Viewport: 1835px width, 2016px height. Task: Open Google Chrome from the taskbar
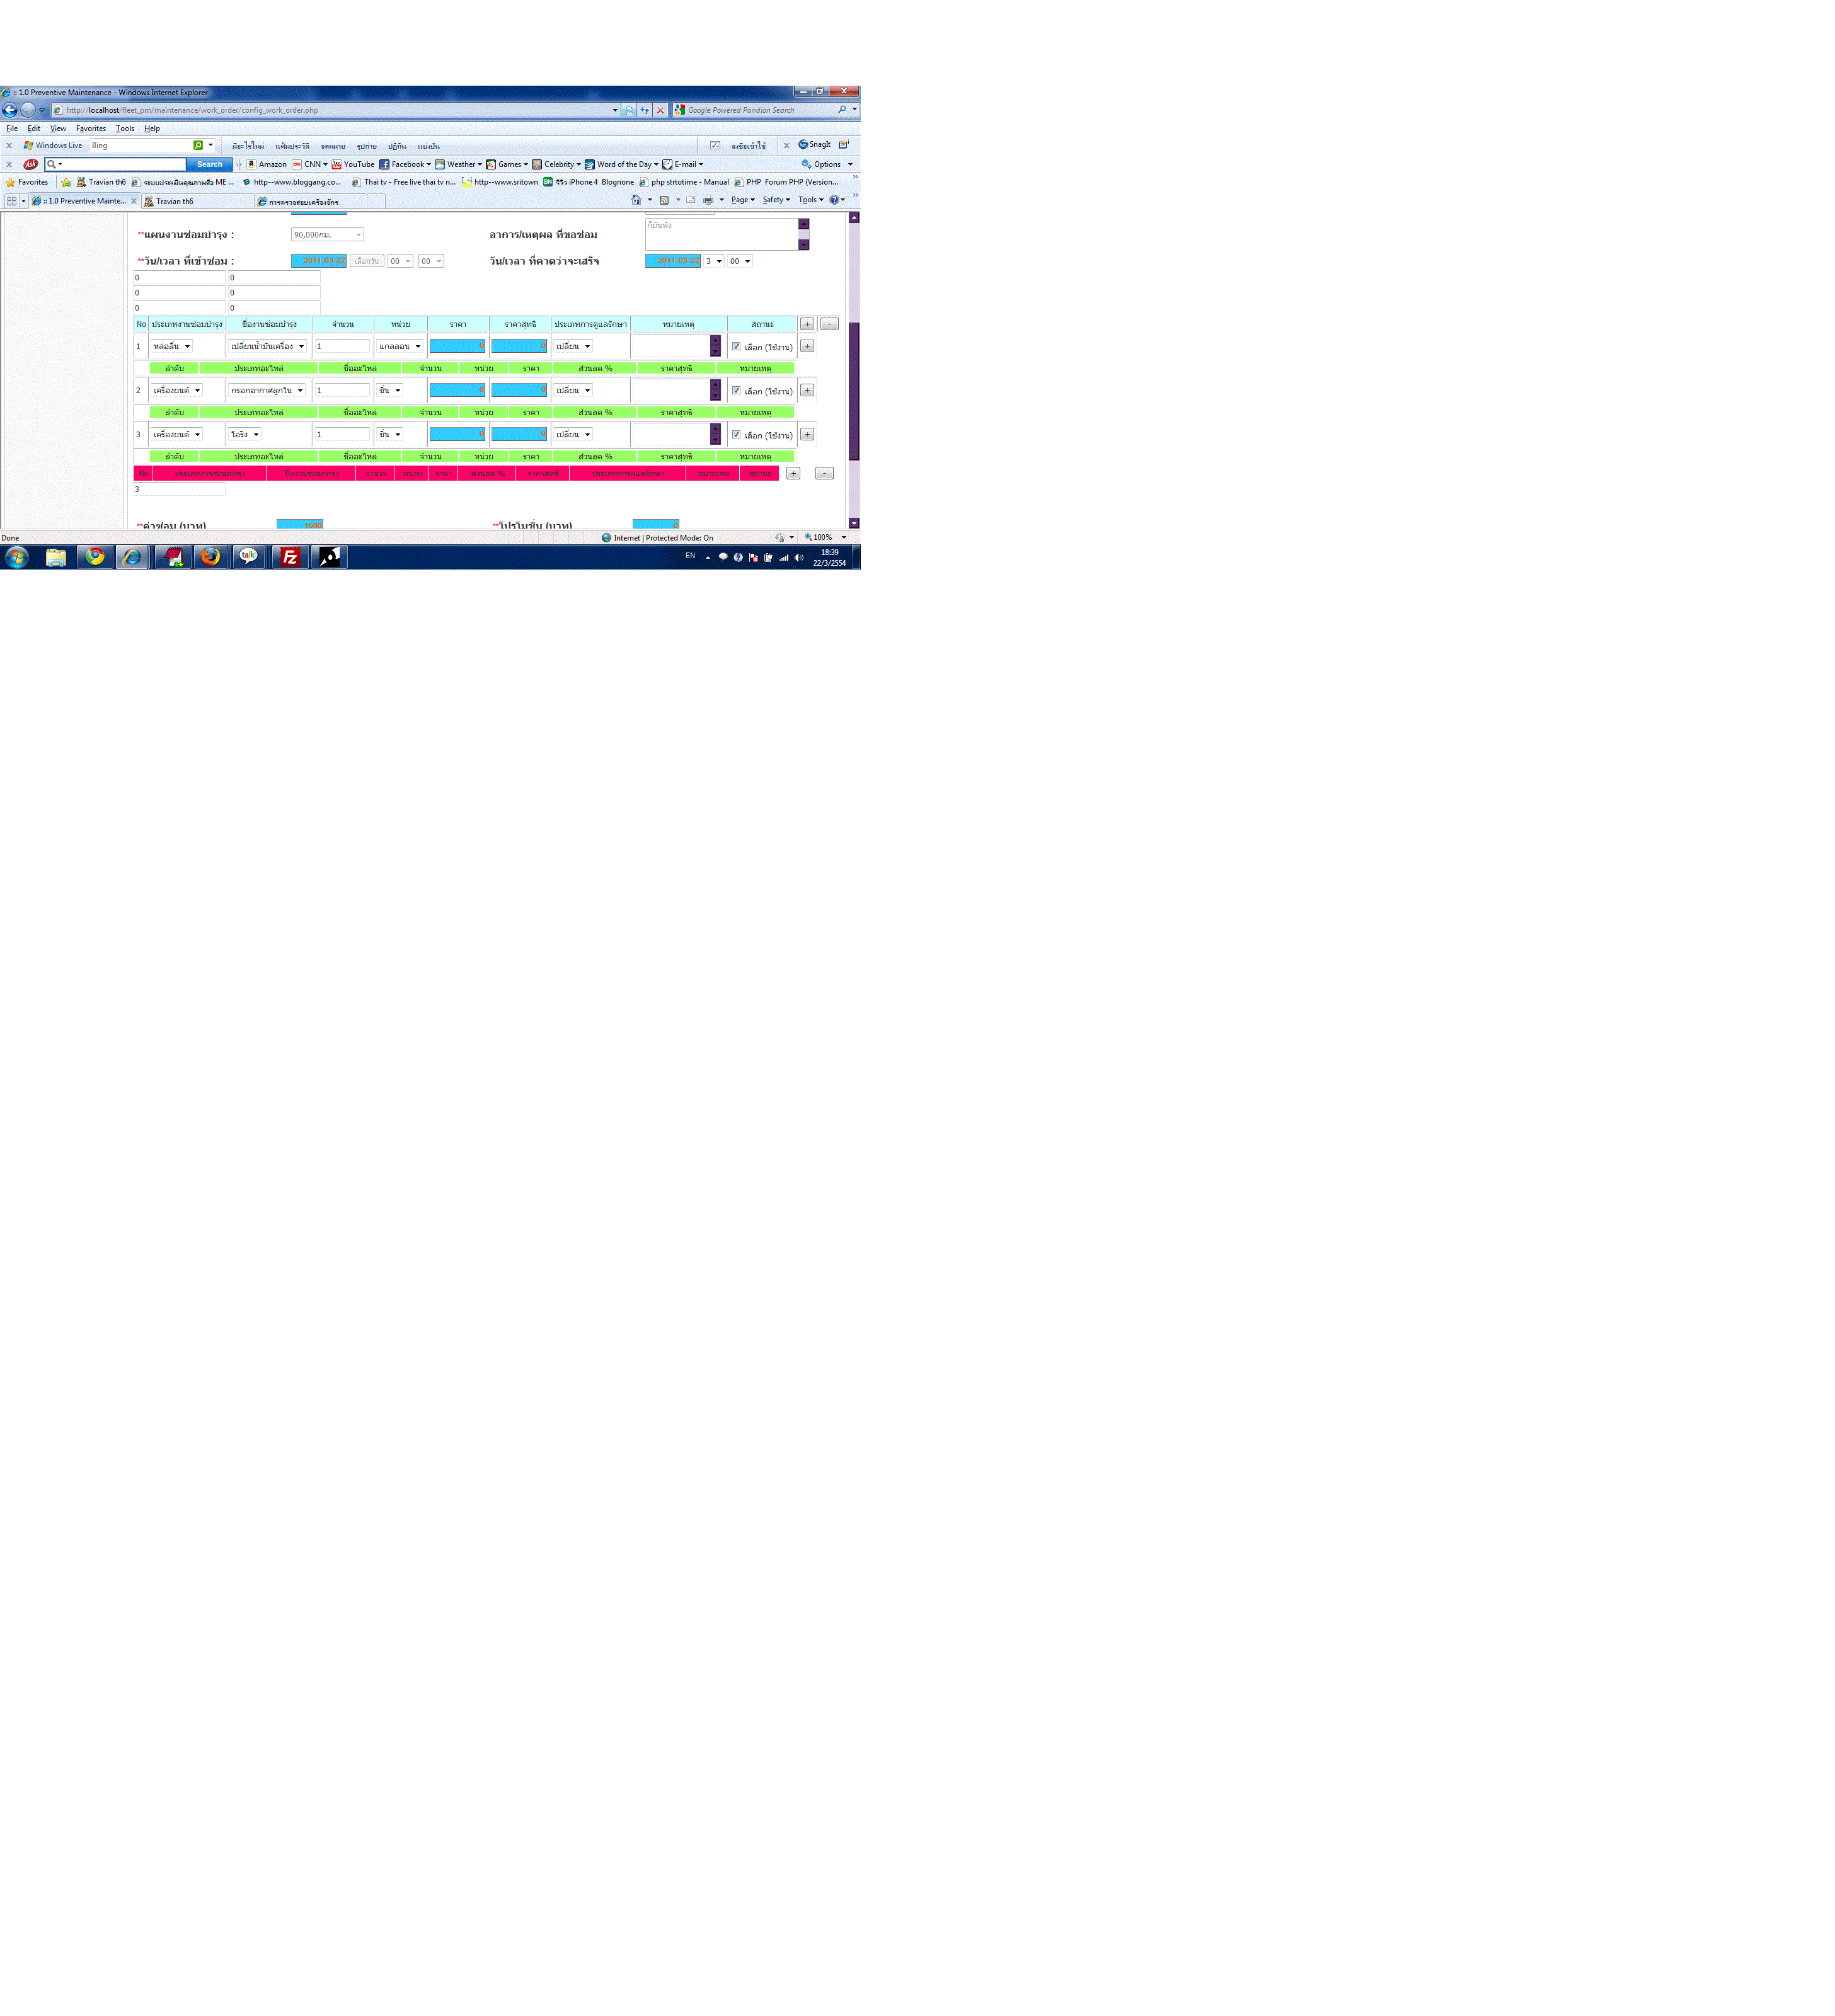95,557
